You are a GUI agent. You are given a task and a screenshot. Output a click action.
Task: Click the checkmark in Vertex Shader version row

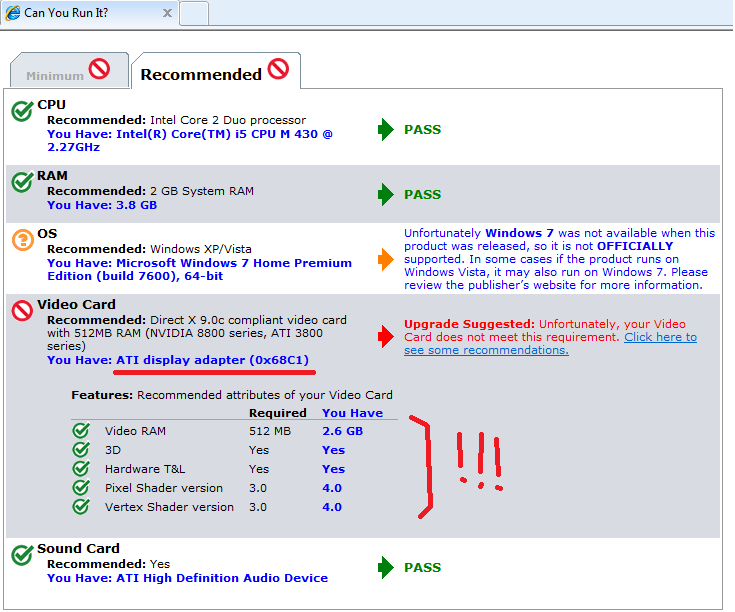click(81, 507)
